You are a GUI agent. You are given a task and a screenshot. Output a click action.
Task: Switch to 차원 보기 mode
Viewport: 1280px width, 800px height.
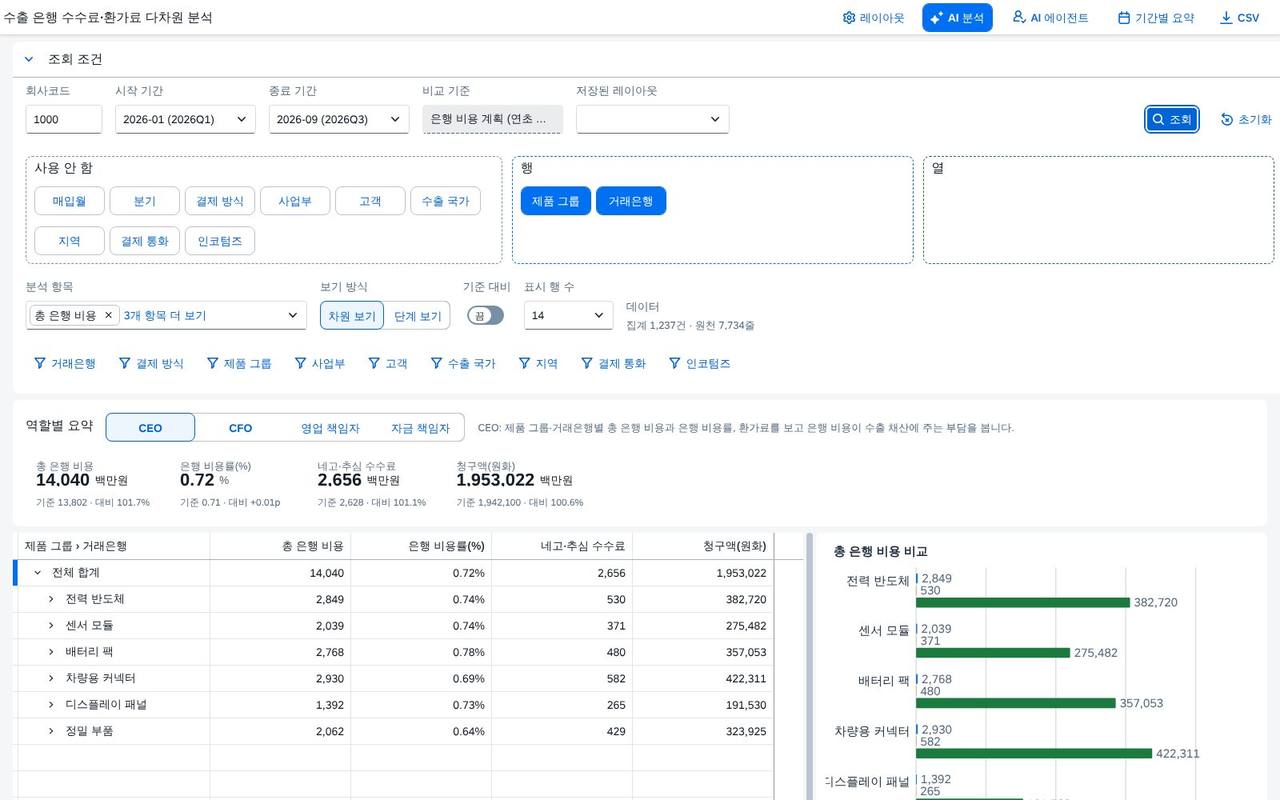pos(352,316)
